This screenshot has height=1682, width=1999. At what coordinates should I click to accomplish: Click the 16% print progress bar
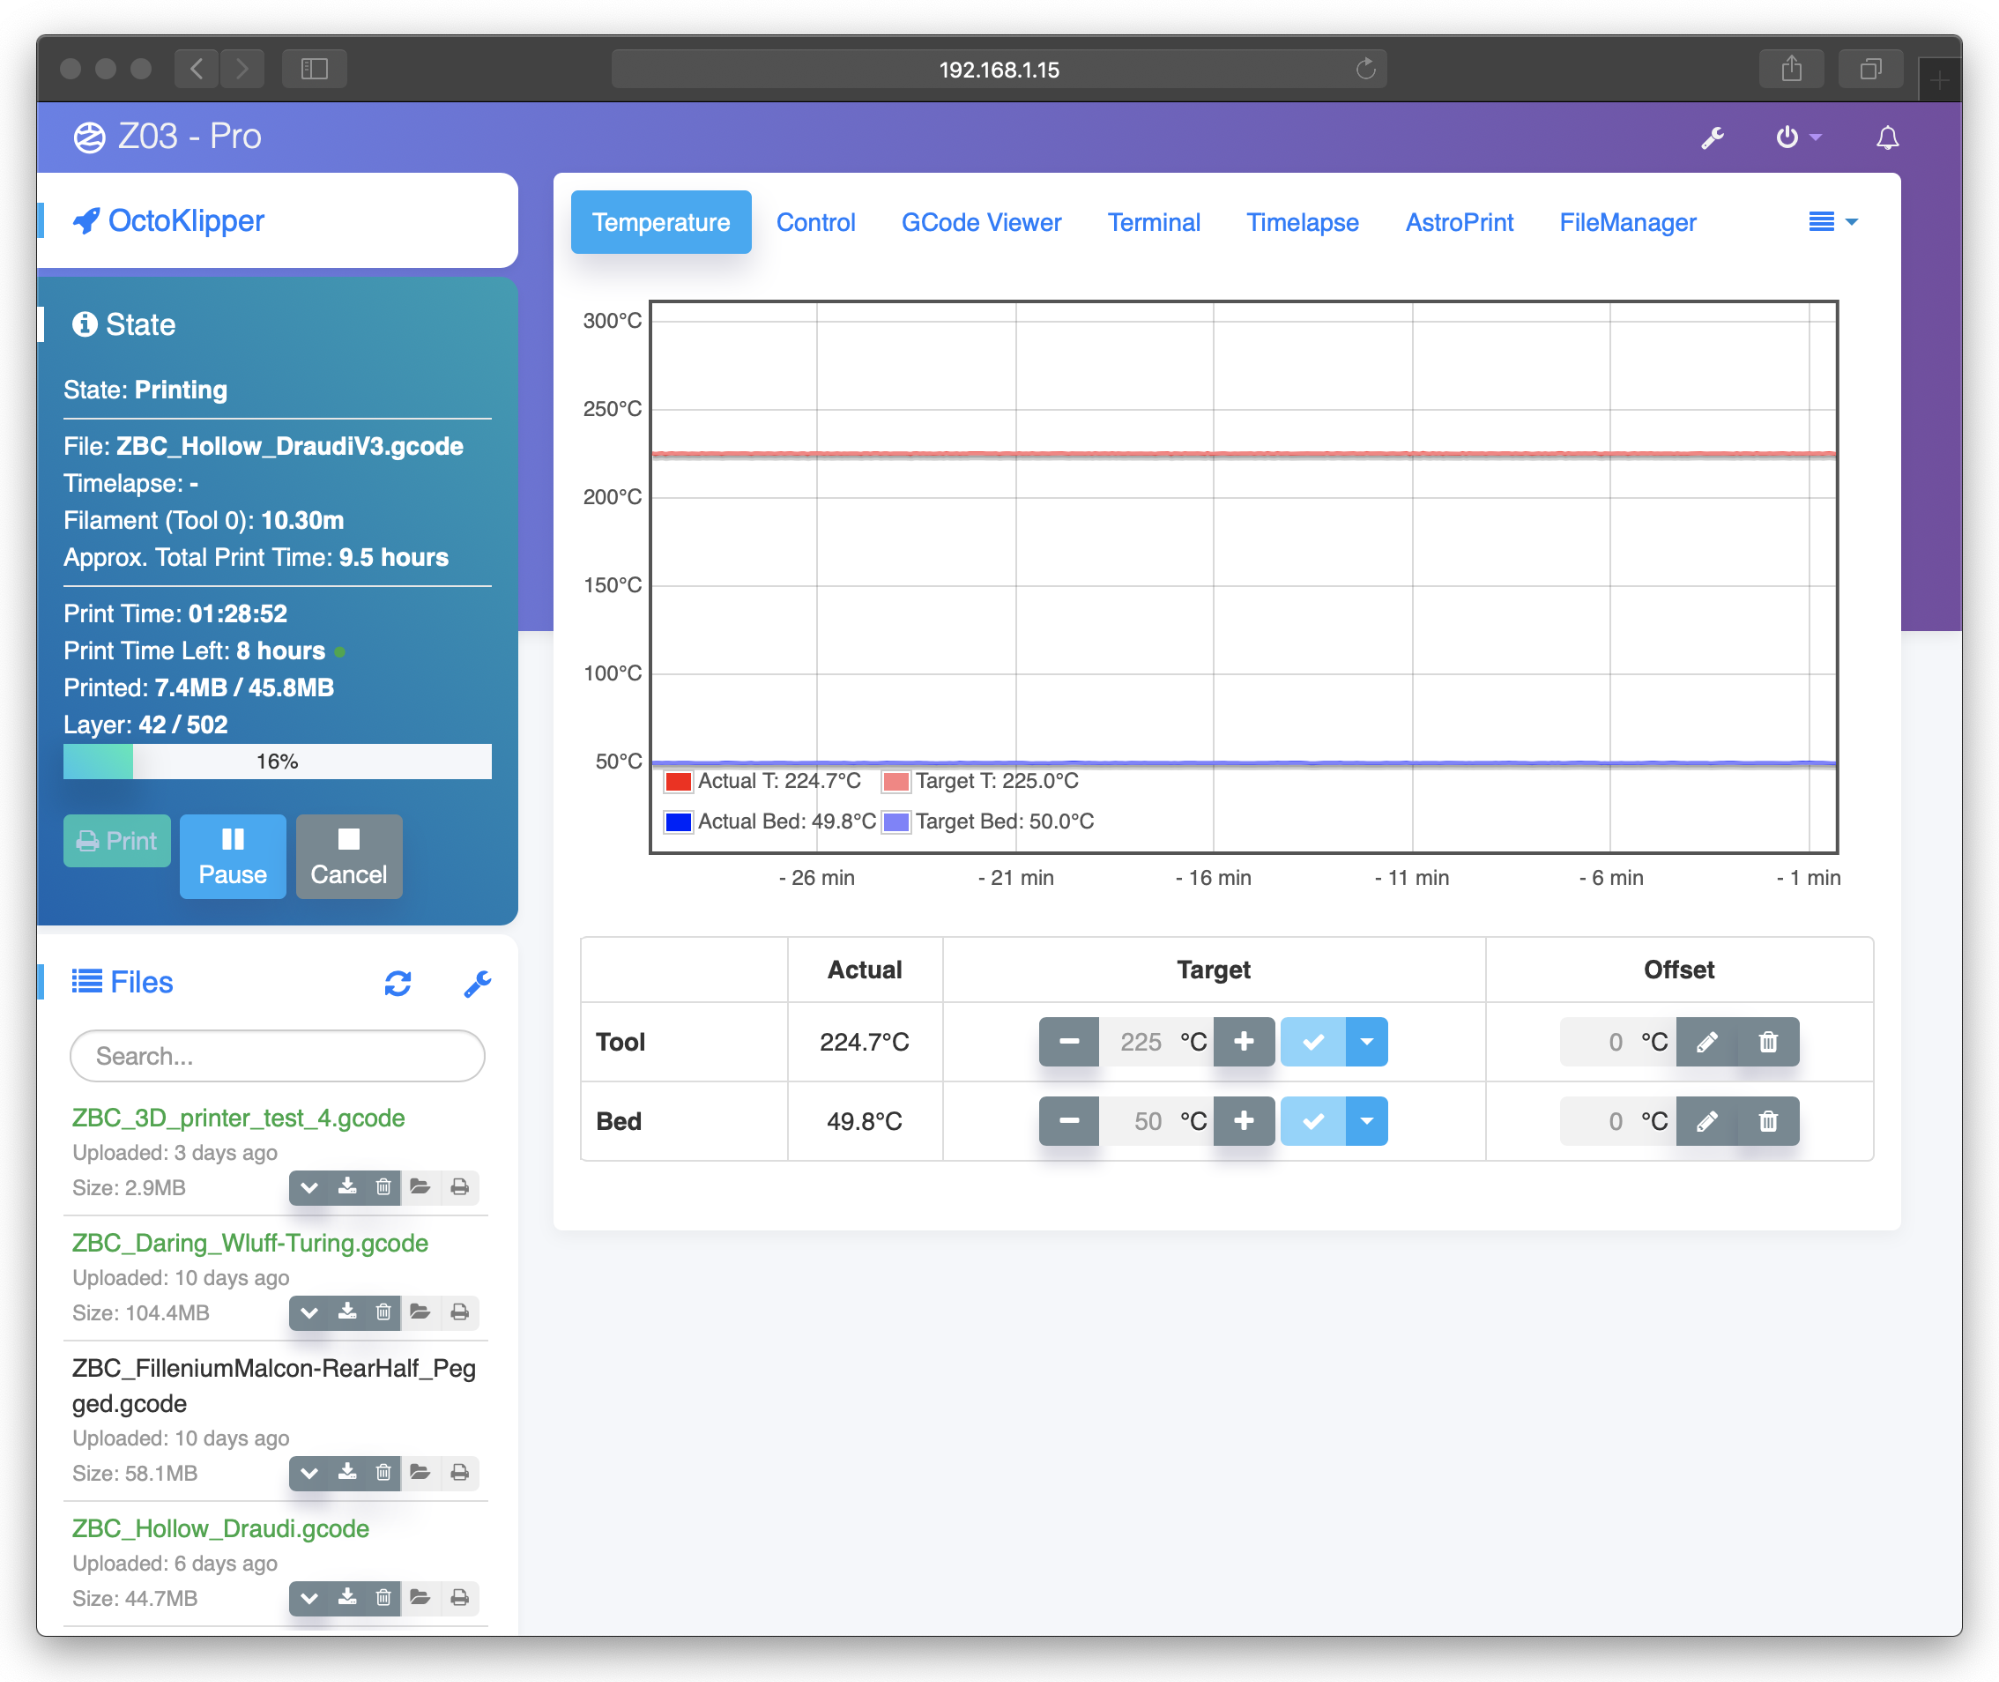pos(277,761)
